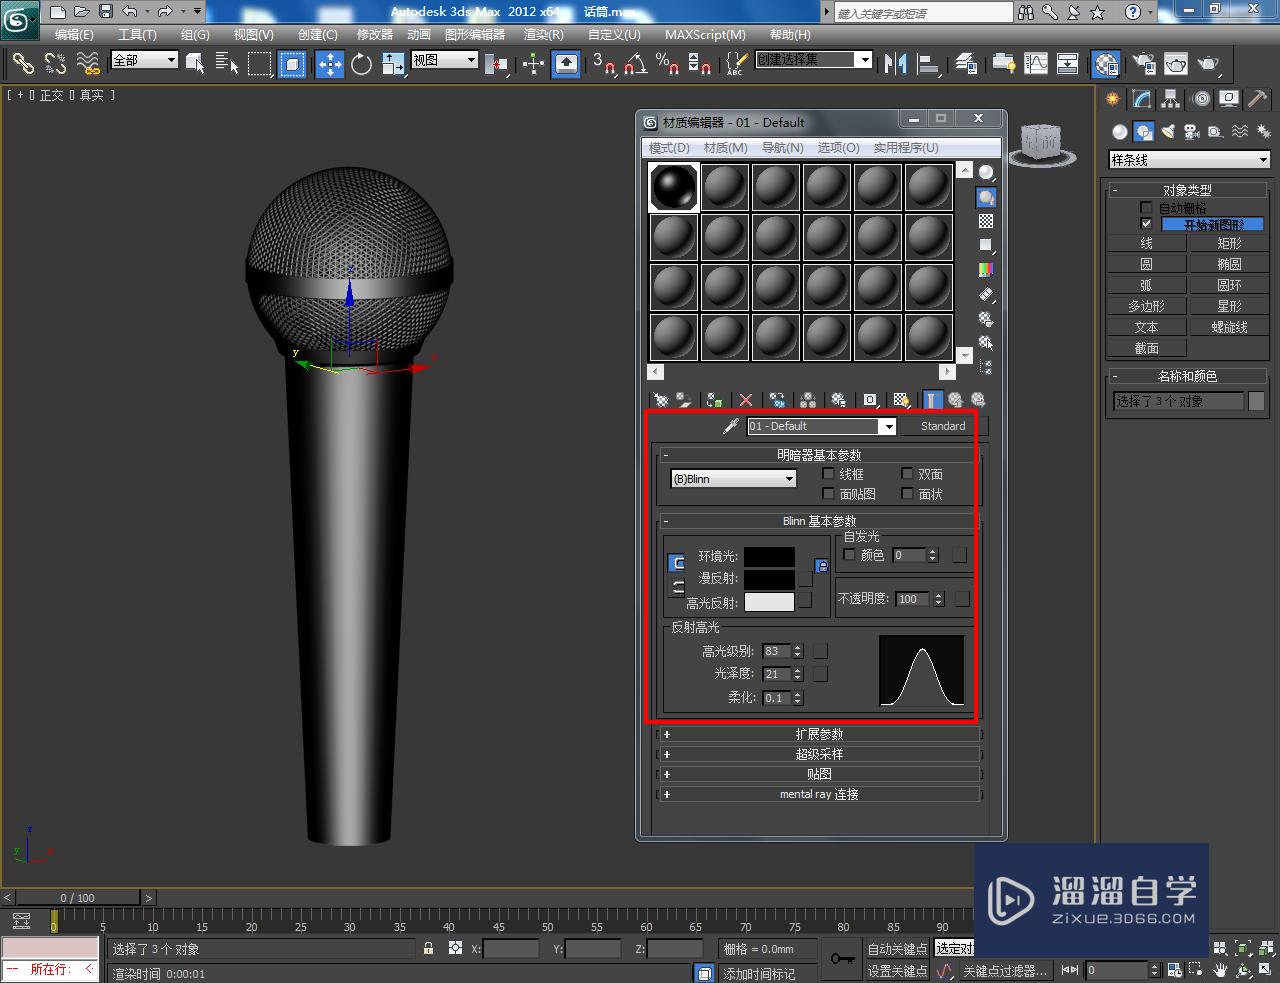Open the 编辑(E) menu
1280x983 pixels.
pyautogui.click(x=74, y=34)
